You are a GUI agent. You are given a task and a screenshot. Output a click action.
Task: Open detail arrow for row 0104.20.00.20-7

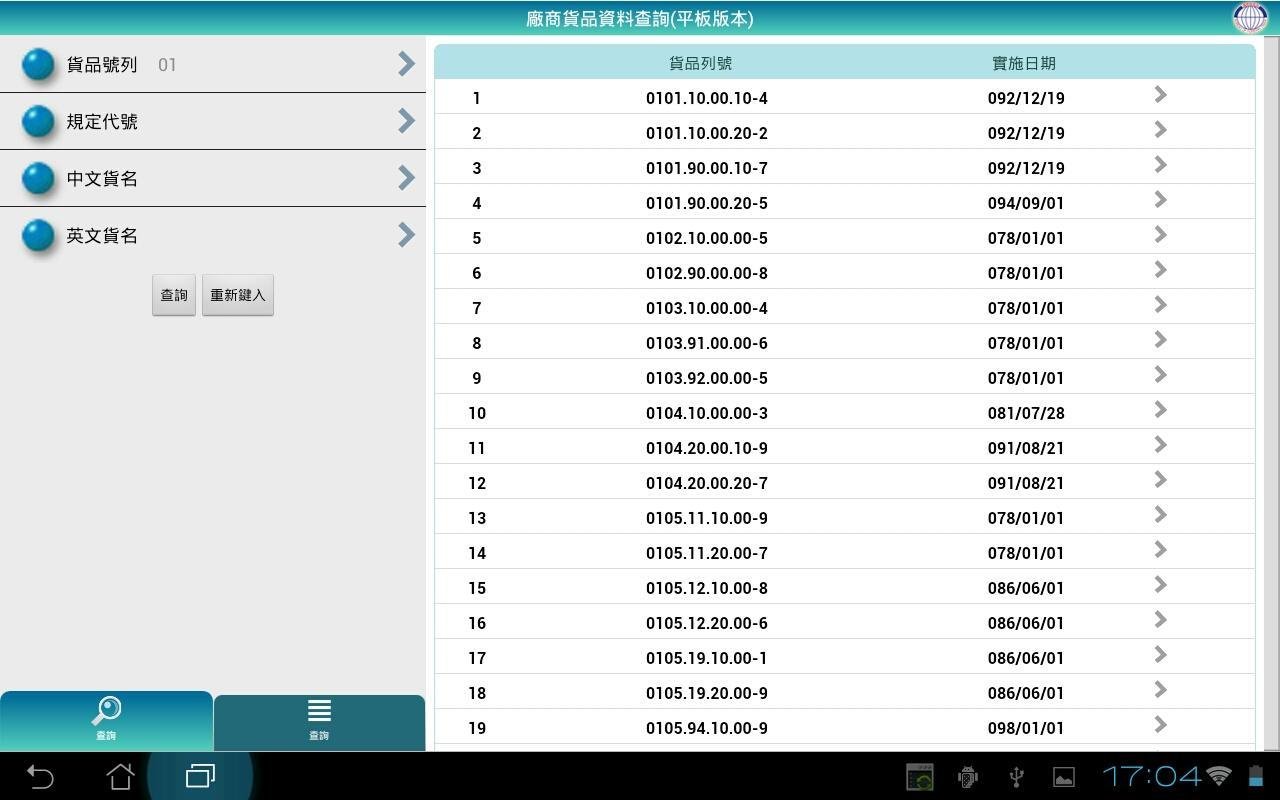coord(1160,479)
